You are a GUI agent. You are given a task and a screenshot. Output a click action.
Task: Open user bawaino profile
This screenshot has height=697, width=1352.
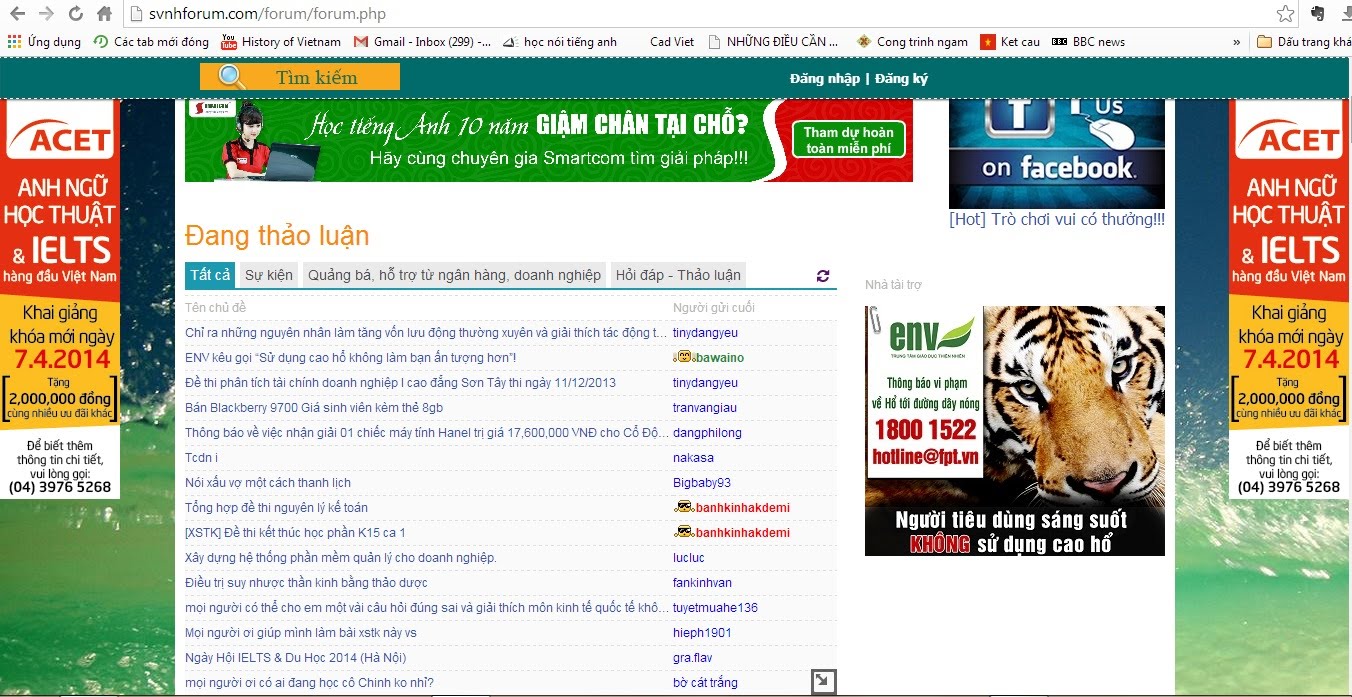click(719, 358)
